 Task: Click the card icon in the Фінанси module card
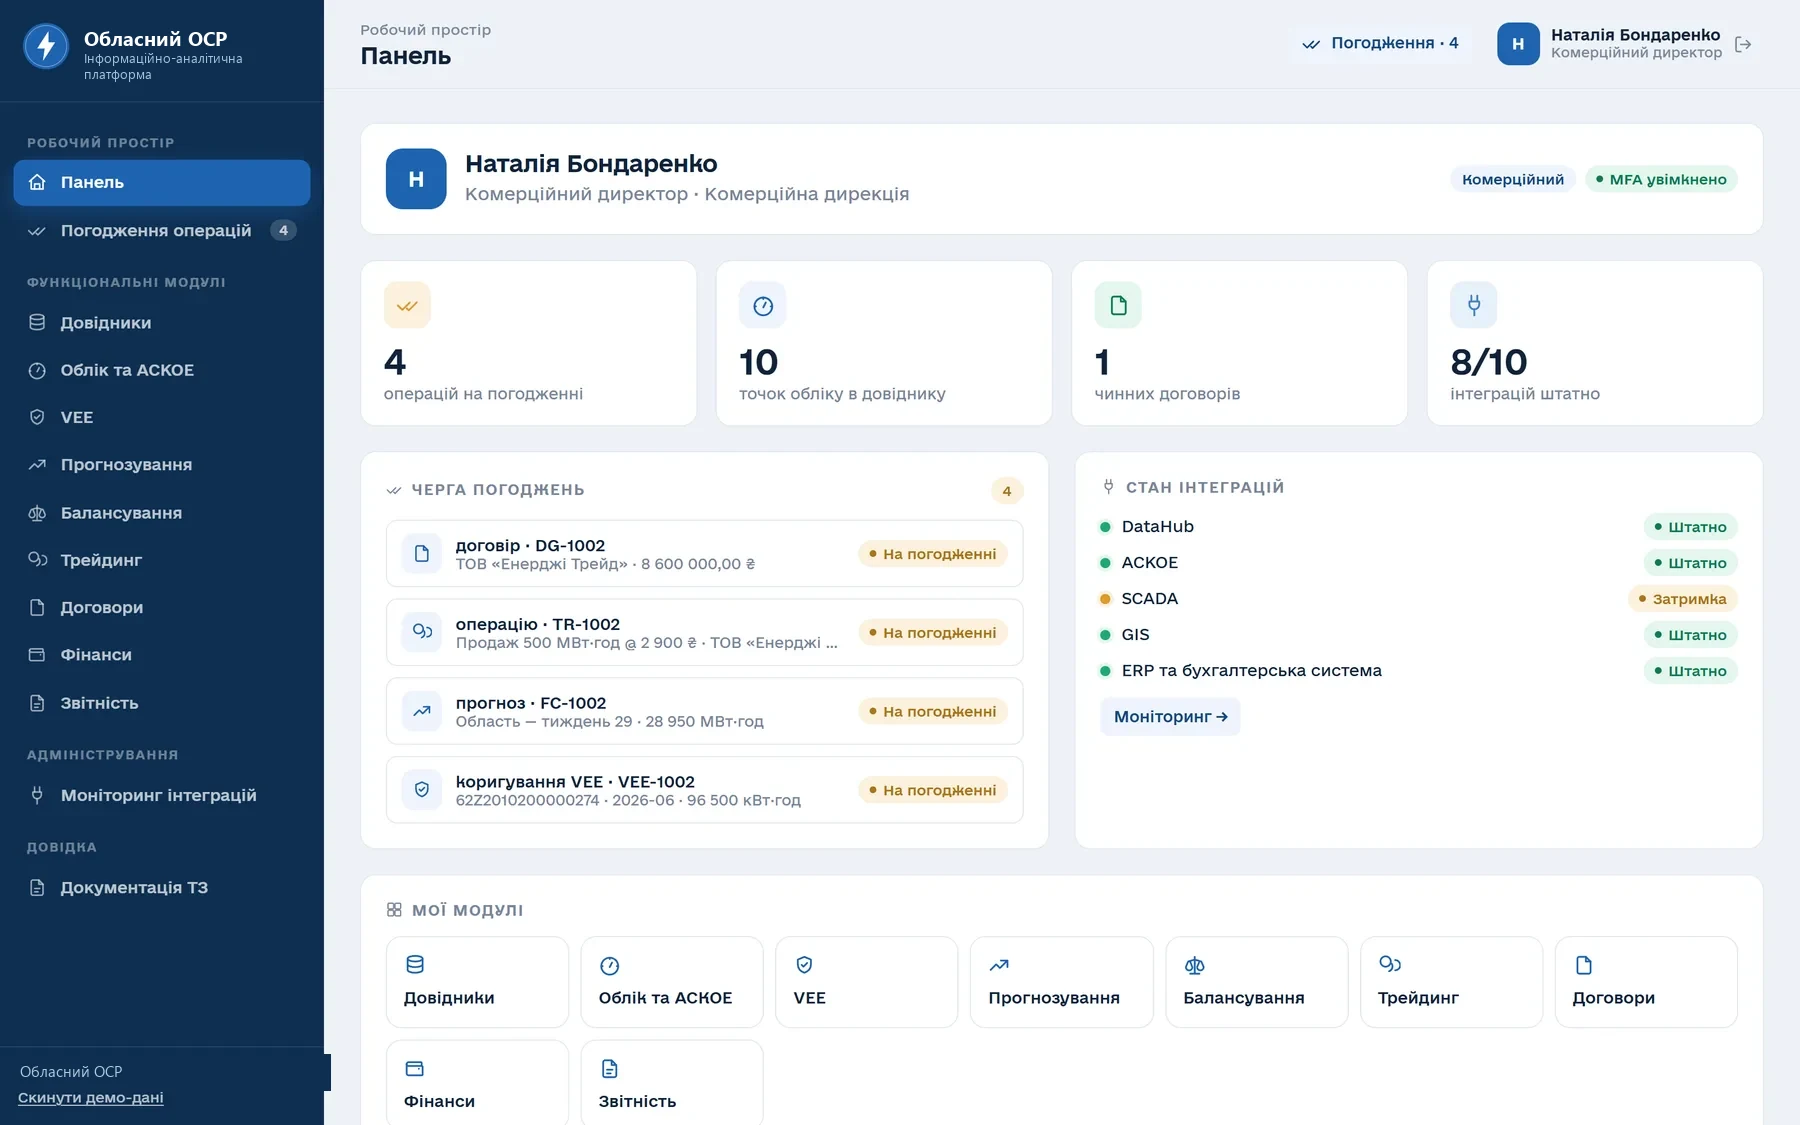click(415, 1069)
